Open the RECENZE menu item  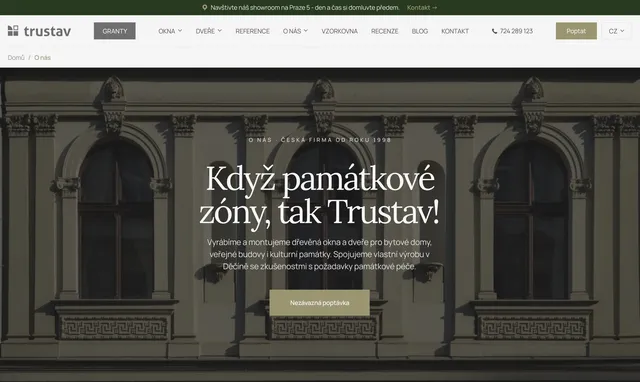384,31
